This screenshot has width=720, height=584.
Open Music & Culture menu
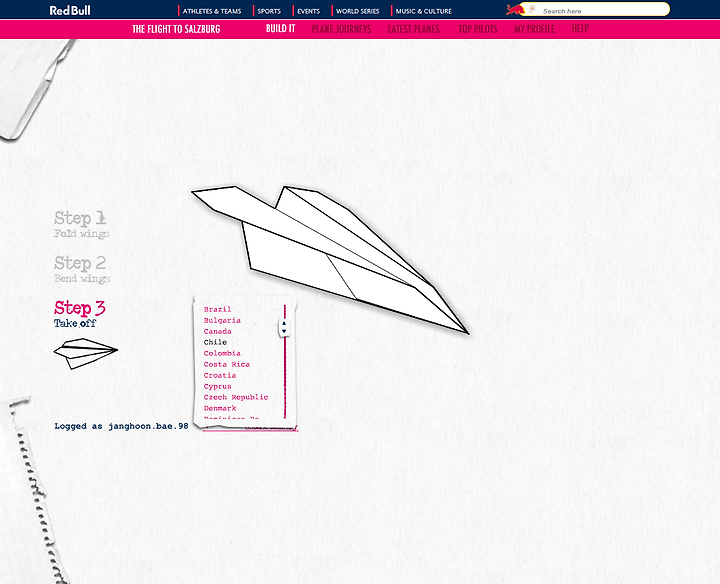pos(423,11)
